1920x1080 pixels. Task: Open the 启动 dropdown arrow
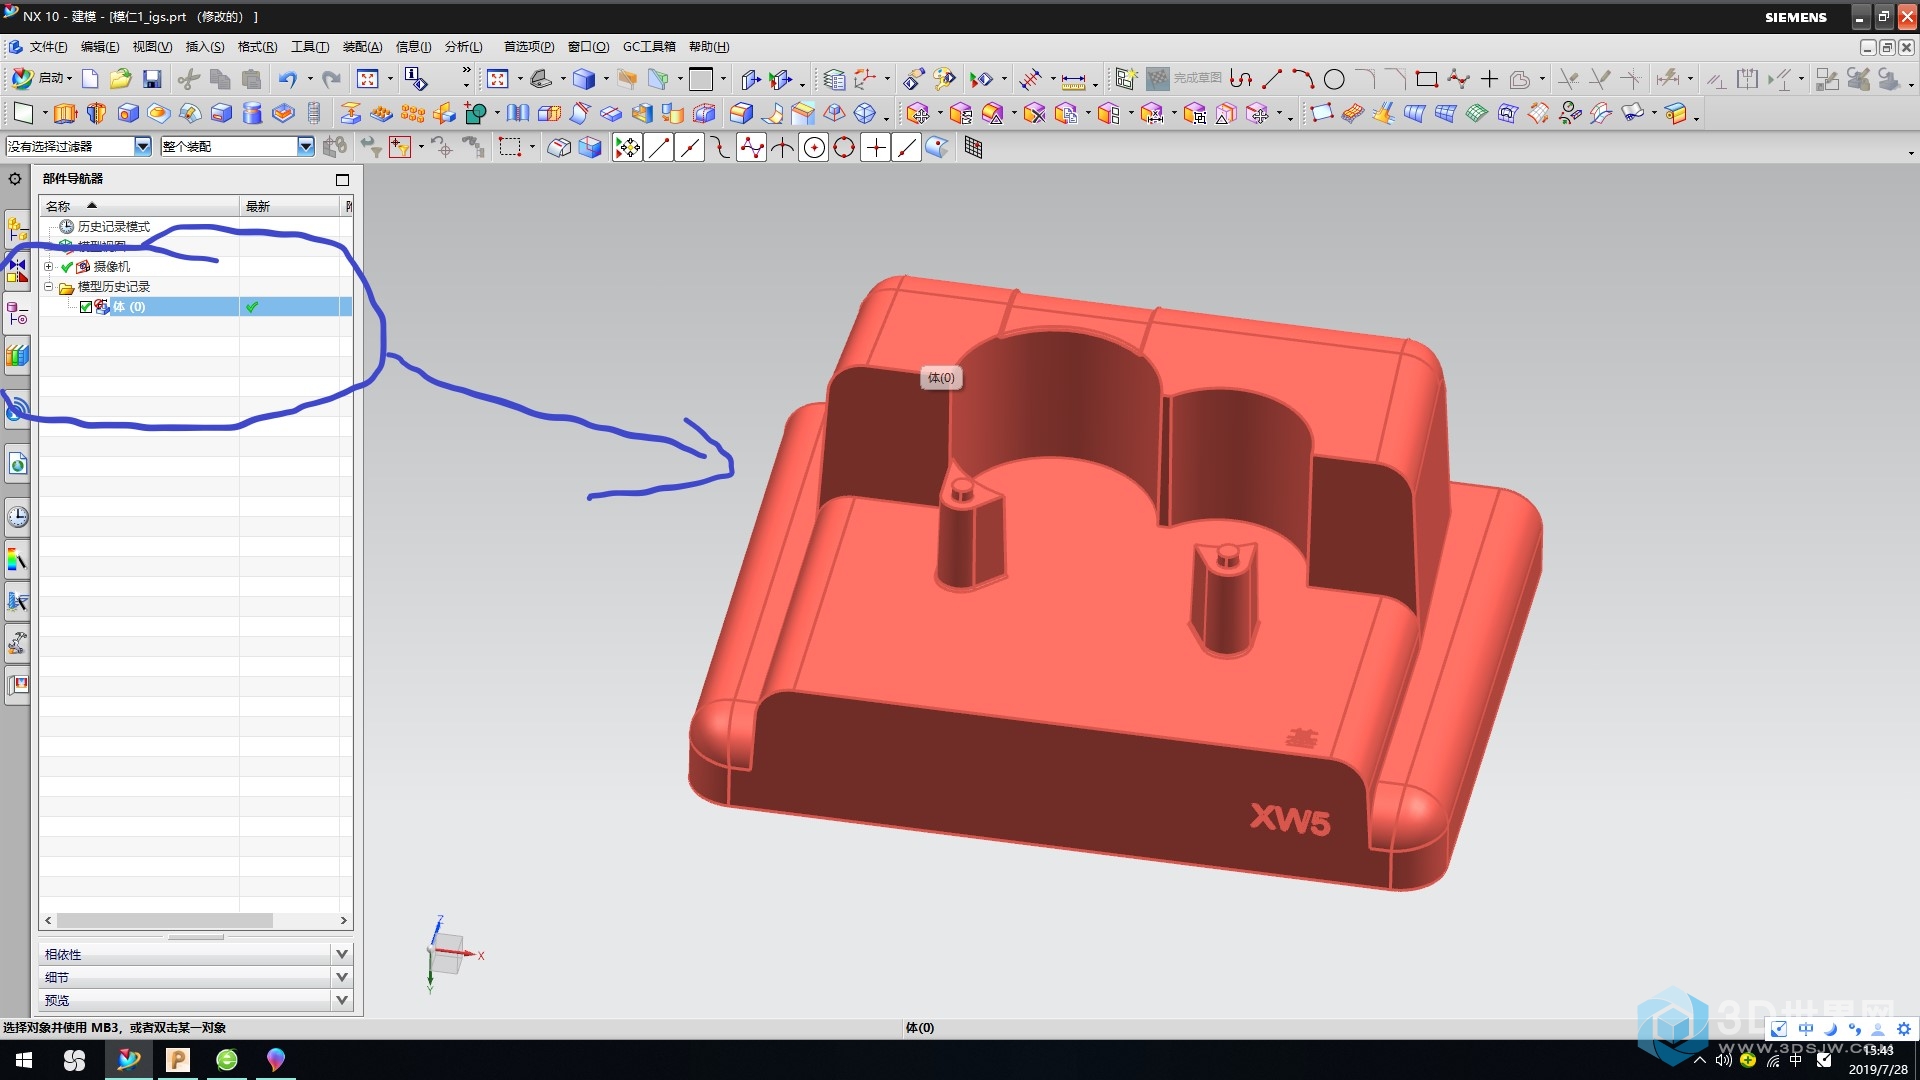tap(69, 79)
